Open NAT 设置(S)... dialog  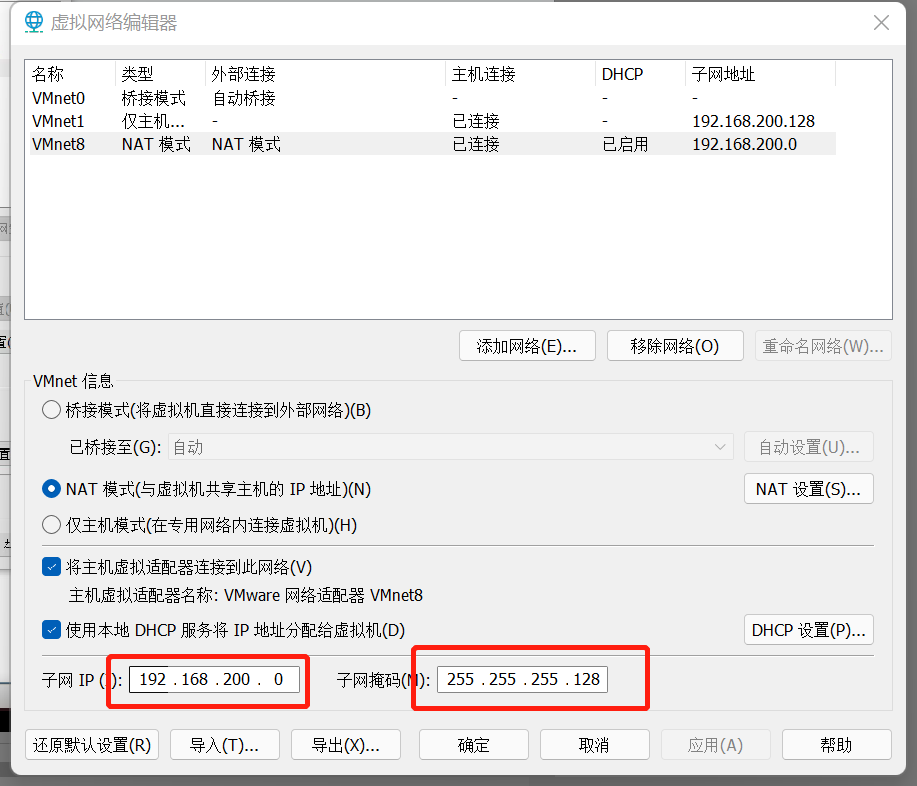[809, 489]
